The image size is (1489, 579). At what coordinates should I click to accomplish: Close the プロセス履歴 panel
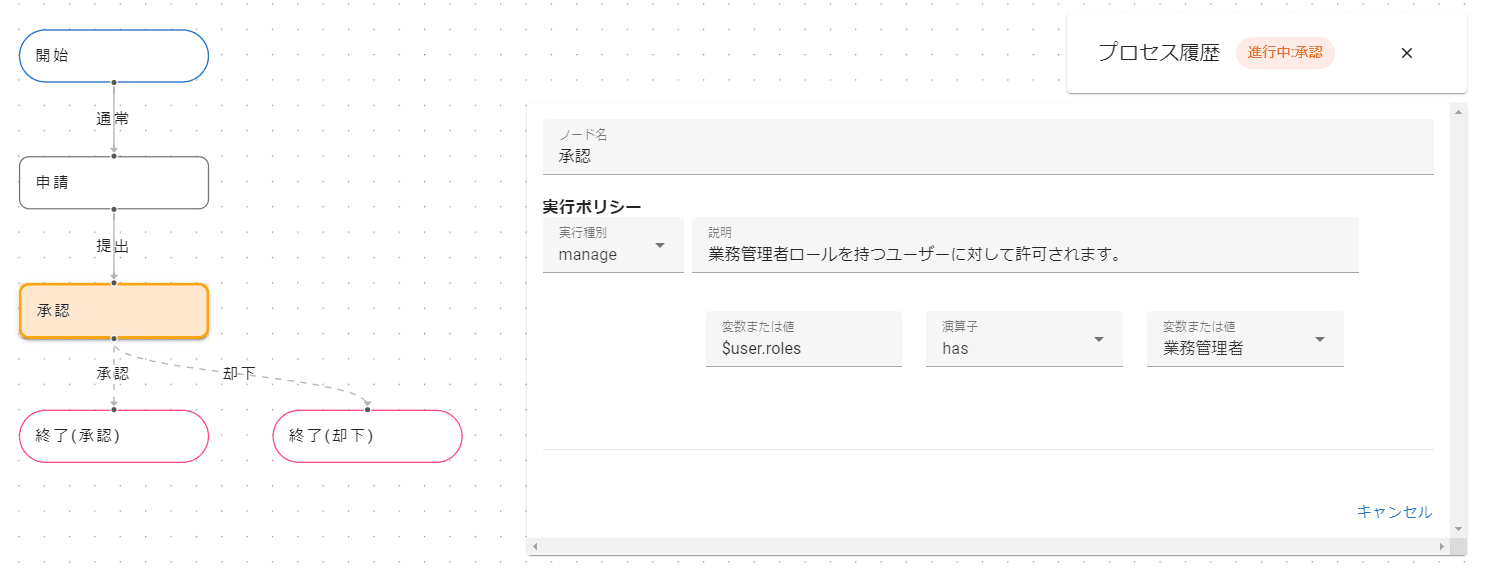pyautogui.click(x=1406, y=53)
